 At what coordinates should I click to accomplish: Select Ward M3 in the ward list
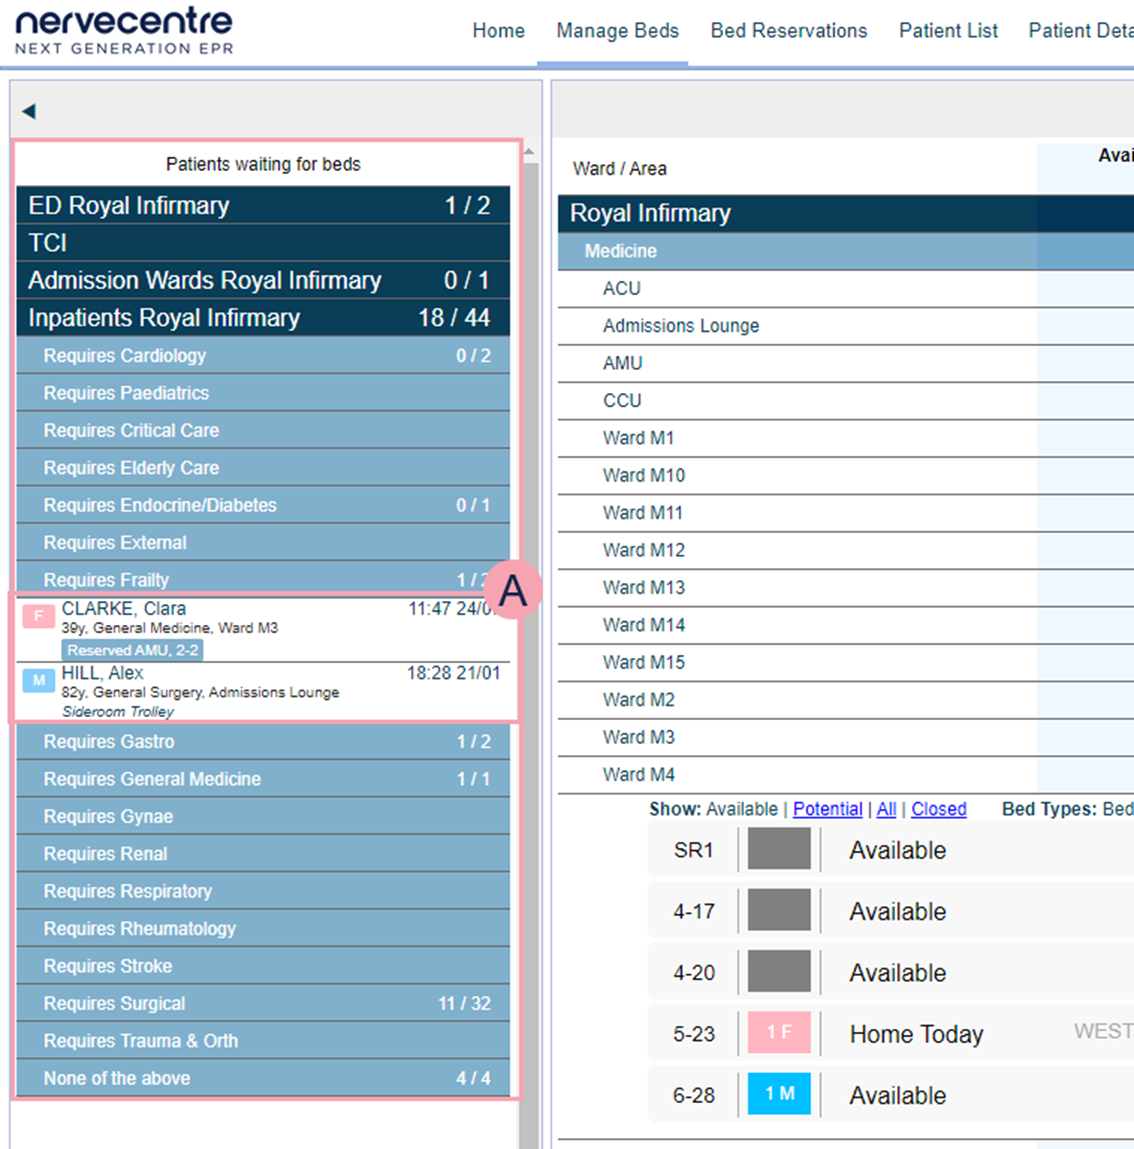click(x=638, y=737)
